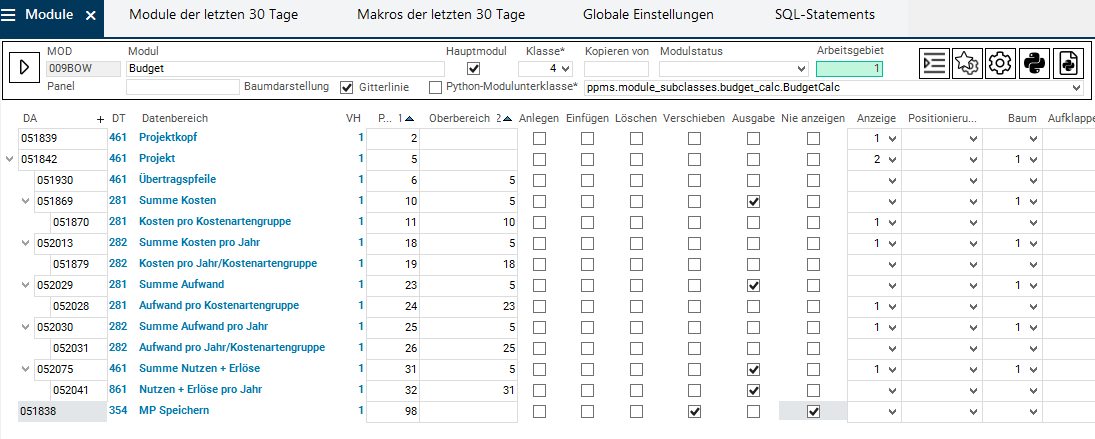Toggle the Hauptmodul checkbox
Image resolution: width=1095 pixels, height=439 pixels.
(x=474, y=68)
